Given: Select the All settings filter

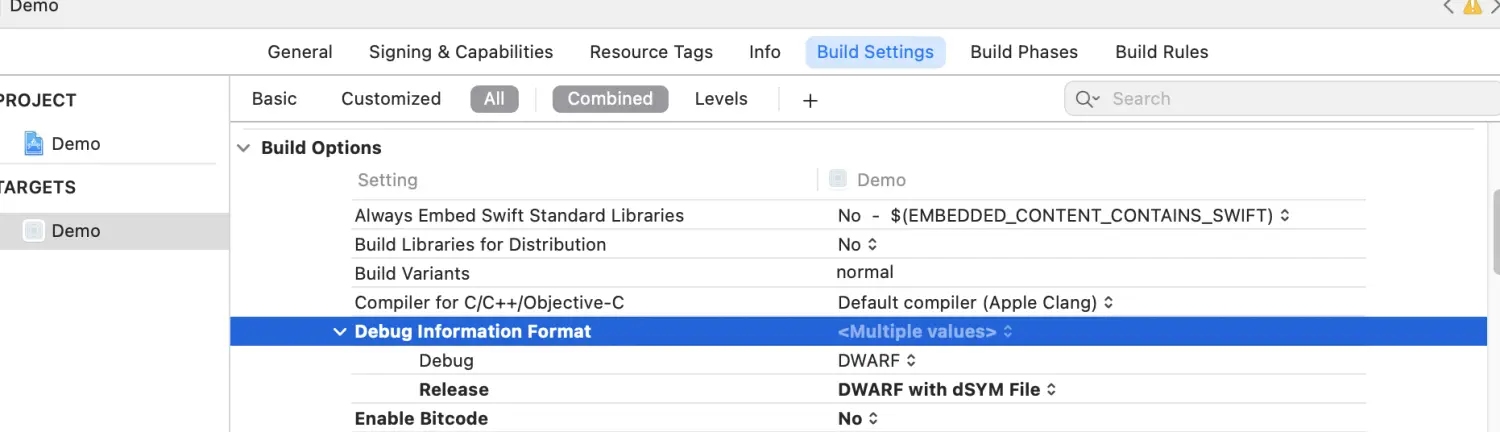Looking at the screenshot, I should click(494, 99).
